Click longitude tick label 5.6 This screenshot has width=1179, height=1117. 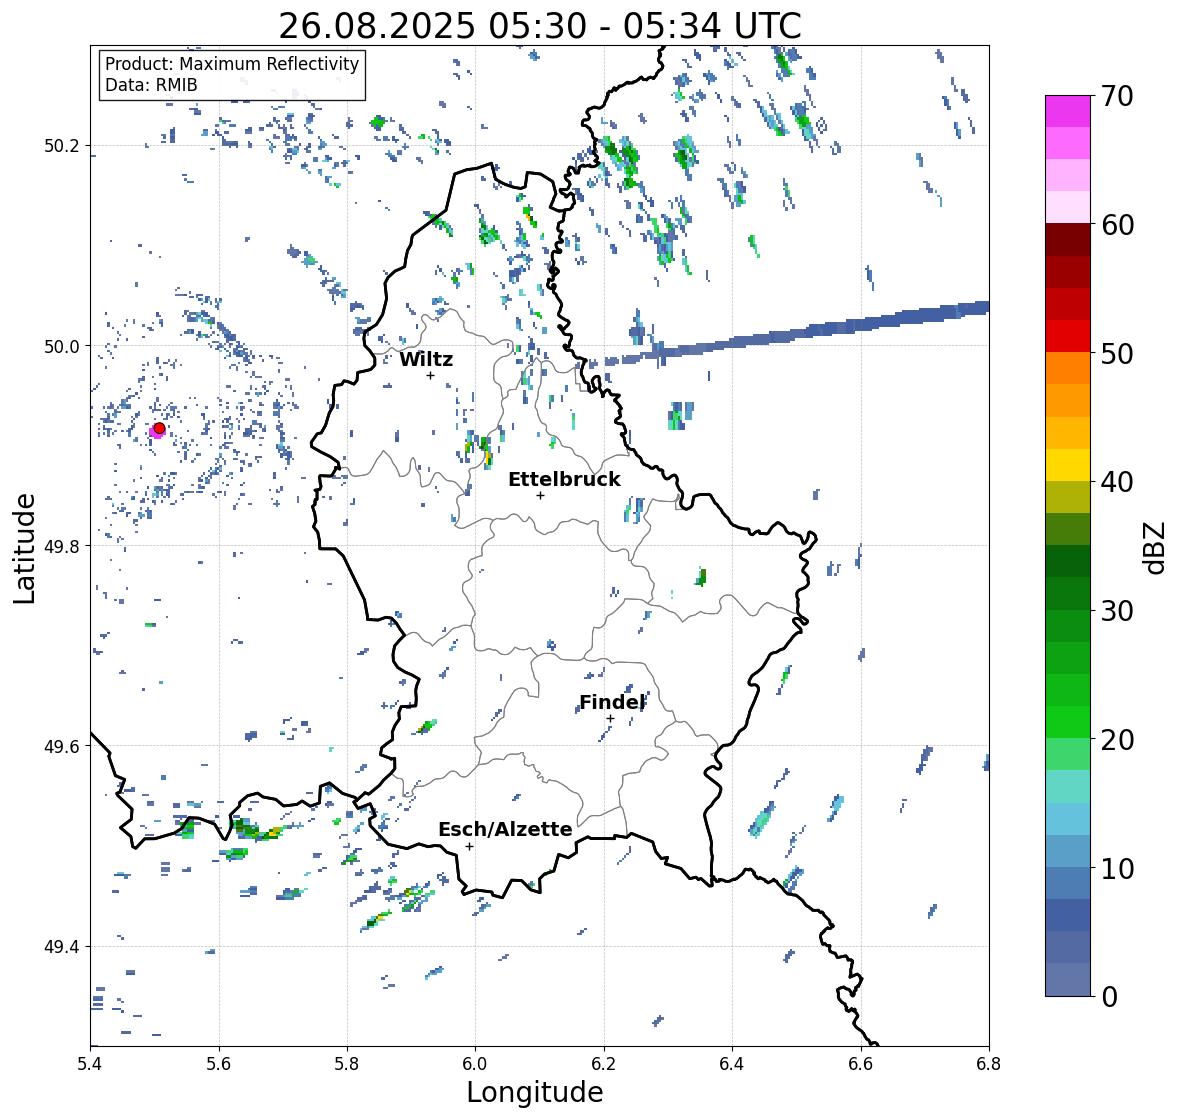point(219,1064)
